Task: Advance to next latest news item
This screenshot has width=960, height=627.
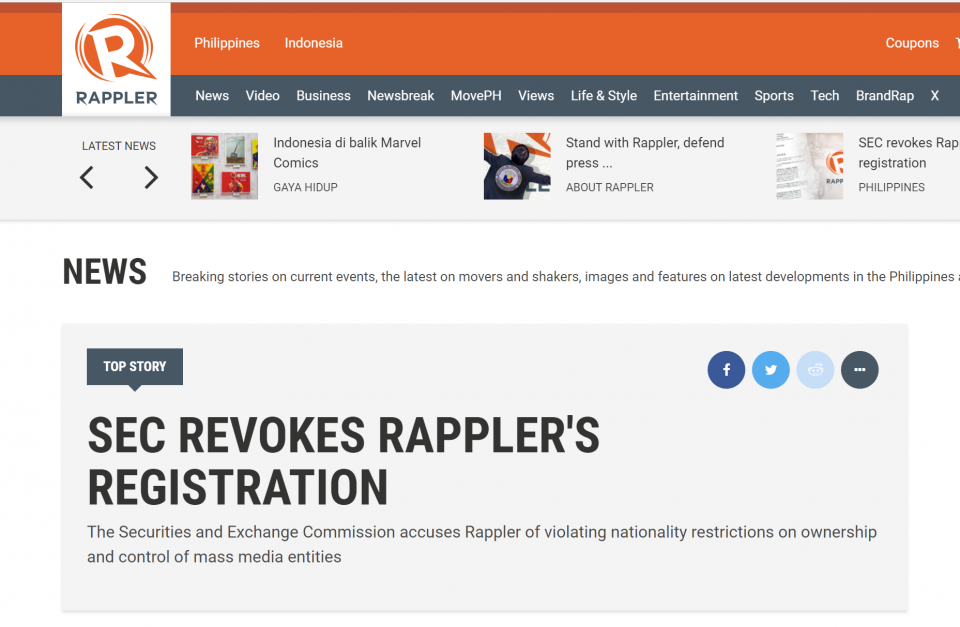Action: click(151, 178)
